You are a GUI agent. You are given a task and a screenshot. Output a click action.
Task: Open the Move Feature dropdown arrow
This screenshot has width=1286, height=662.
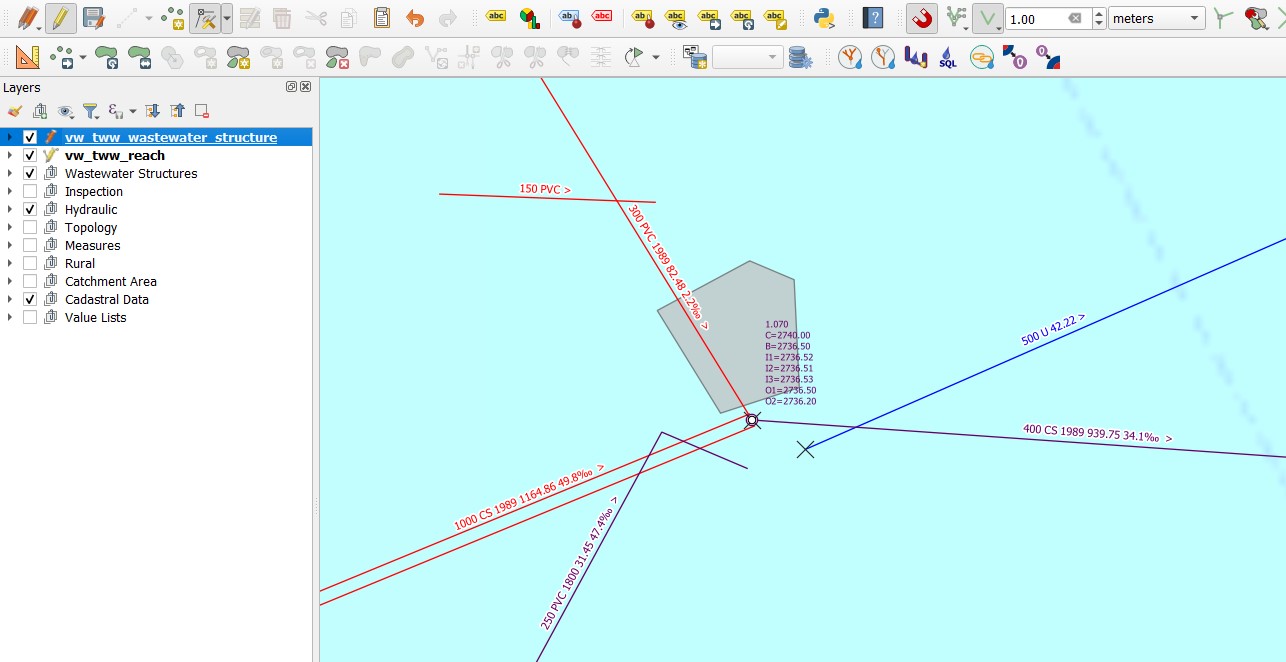click(83, 57)
